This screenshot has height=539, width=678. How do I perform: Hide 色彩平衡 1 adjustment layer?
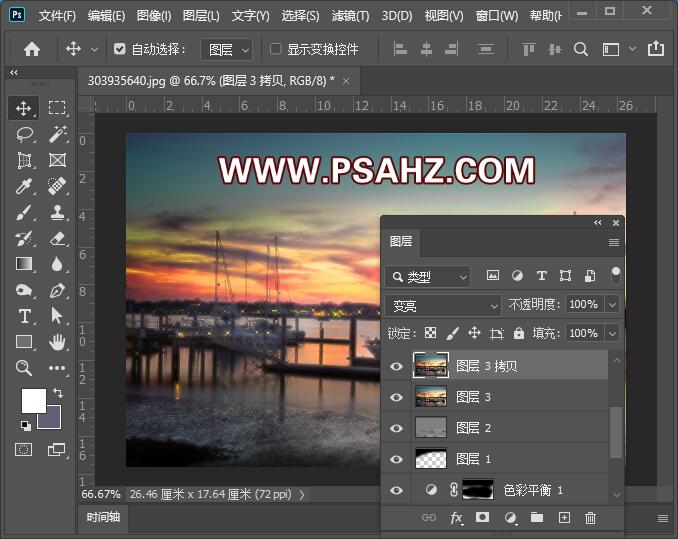397,490
